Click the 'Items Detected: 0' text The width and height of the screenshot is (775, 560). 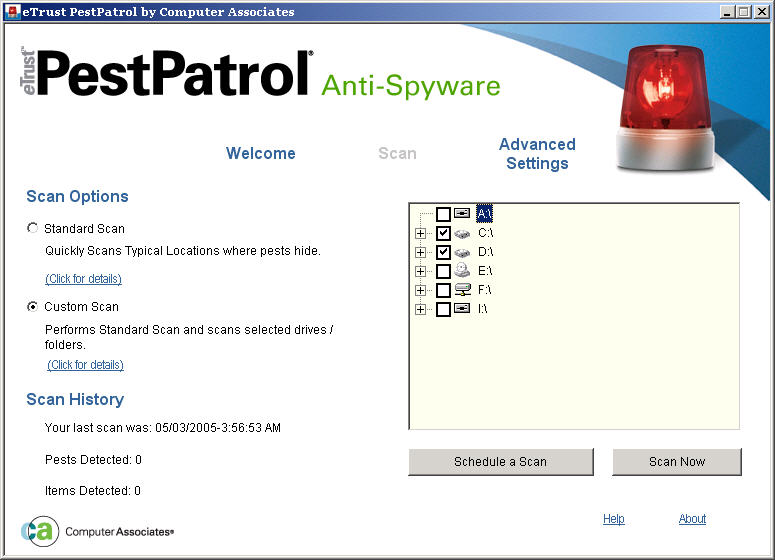(x=92, y=491)
